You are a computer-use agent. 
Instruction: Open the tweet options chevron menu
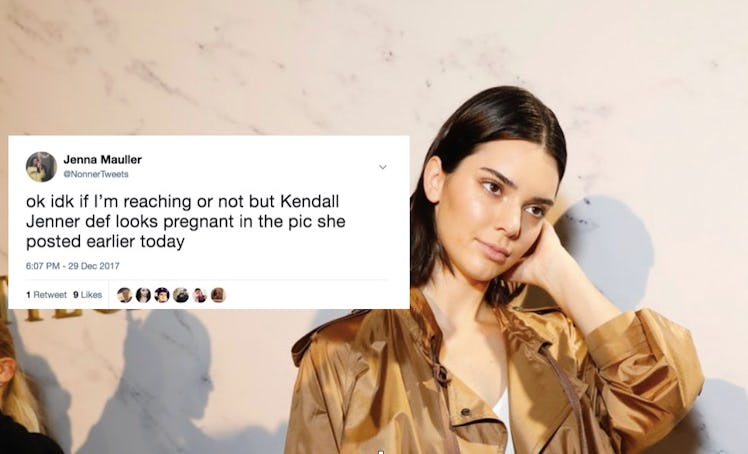point(383,167)
